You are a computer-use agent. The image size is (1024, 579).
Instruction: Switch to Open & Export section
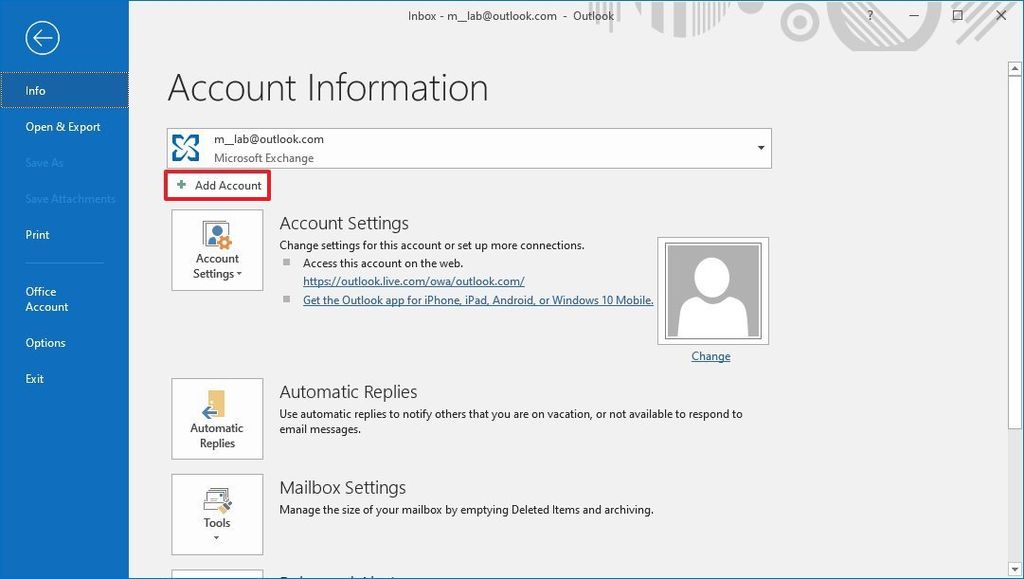click(63, 126)
